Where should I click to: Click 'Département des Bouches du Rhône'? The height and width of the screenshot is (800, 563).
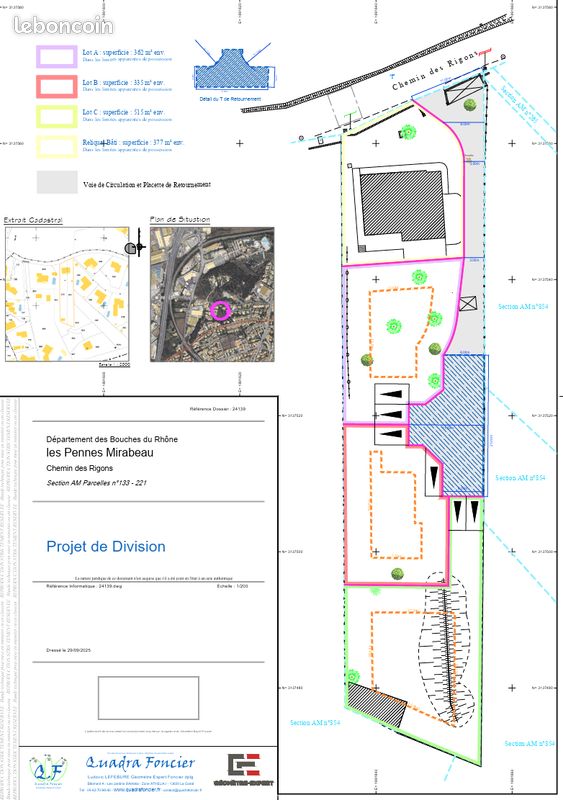pos(112,439)
